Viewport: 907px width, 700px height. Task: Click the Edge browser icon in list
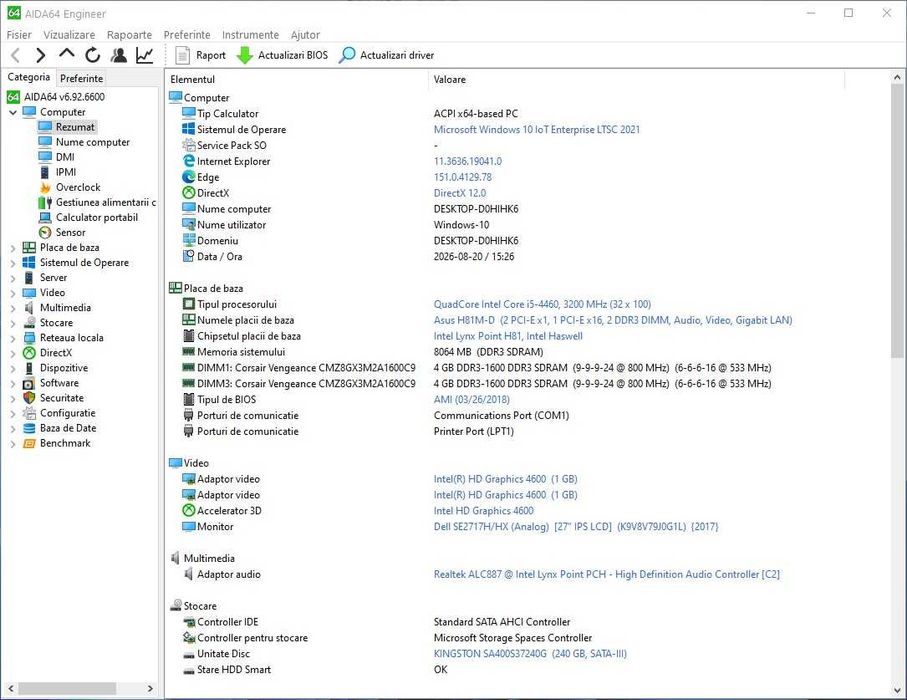click(x=189, y=177)
